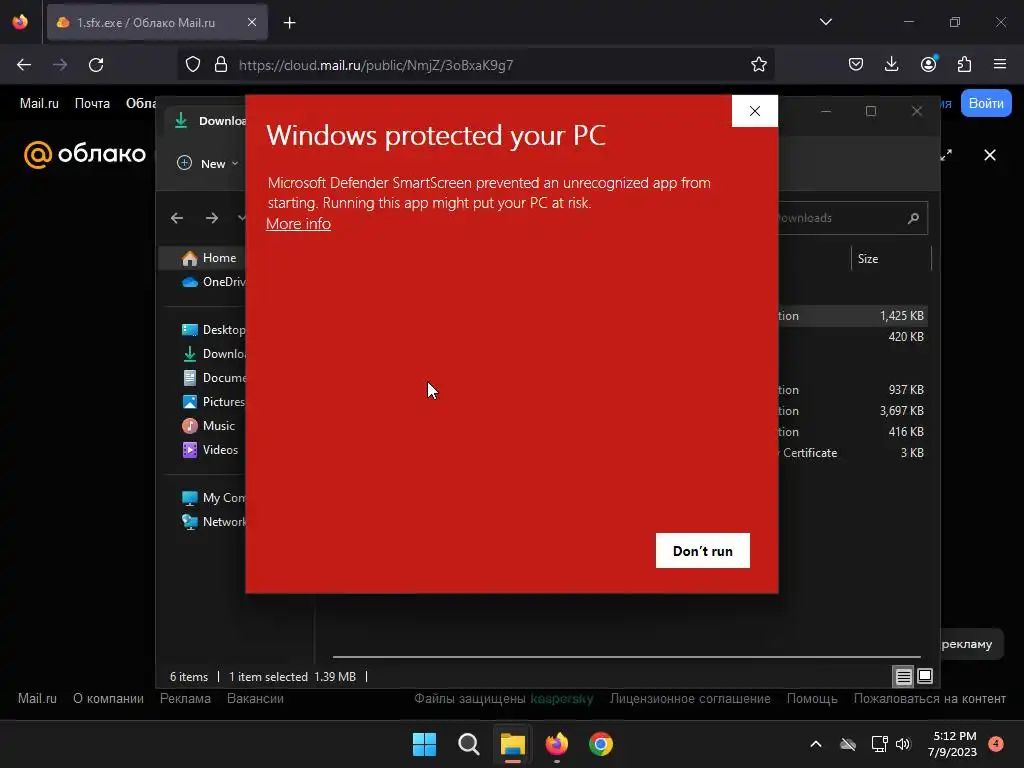
Task: Select the 937 KB file row
Action: click(x=852, y=390)
